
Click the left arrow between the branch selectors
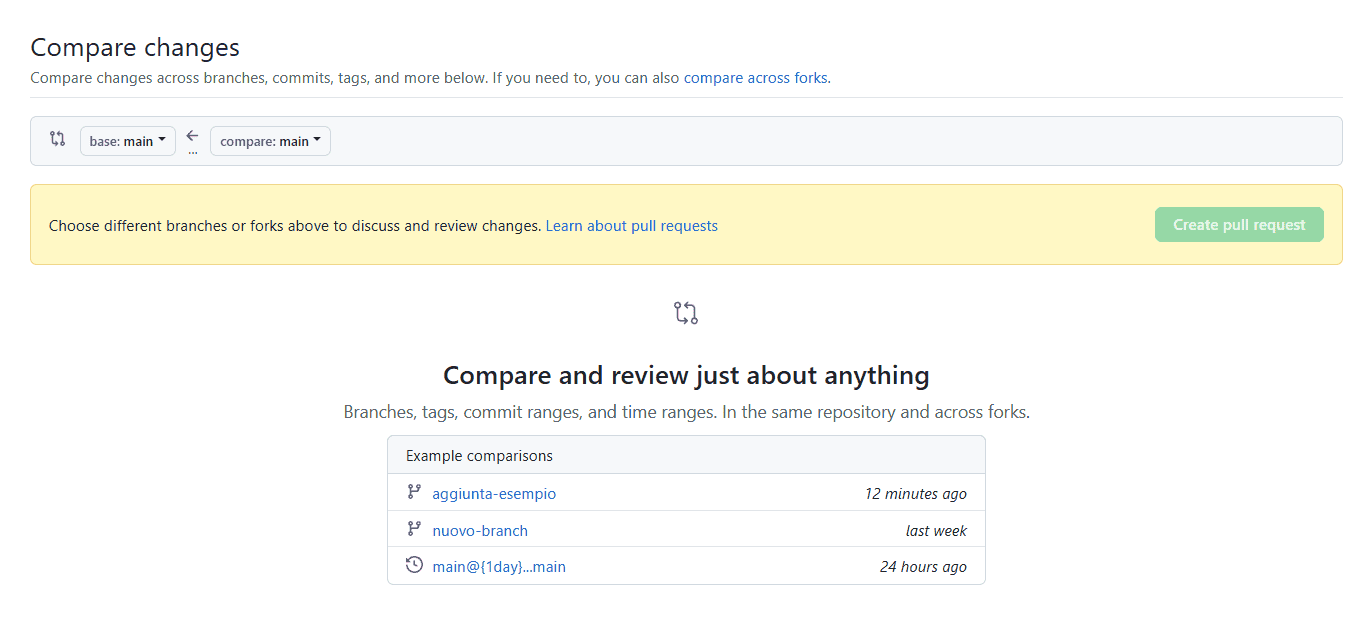(191, 135)
